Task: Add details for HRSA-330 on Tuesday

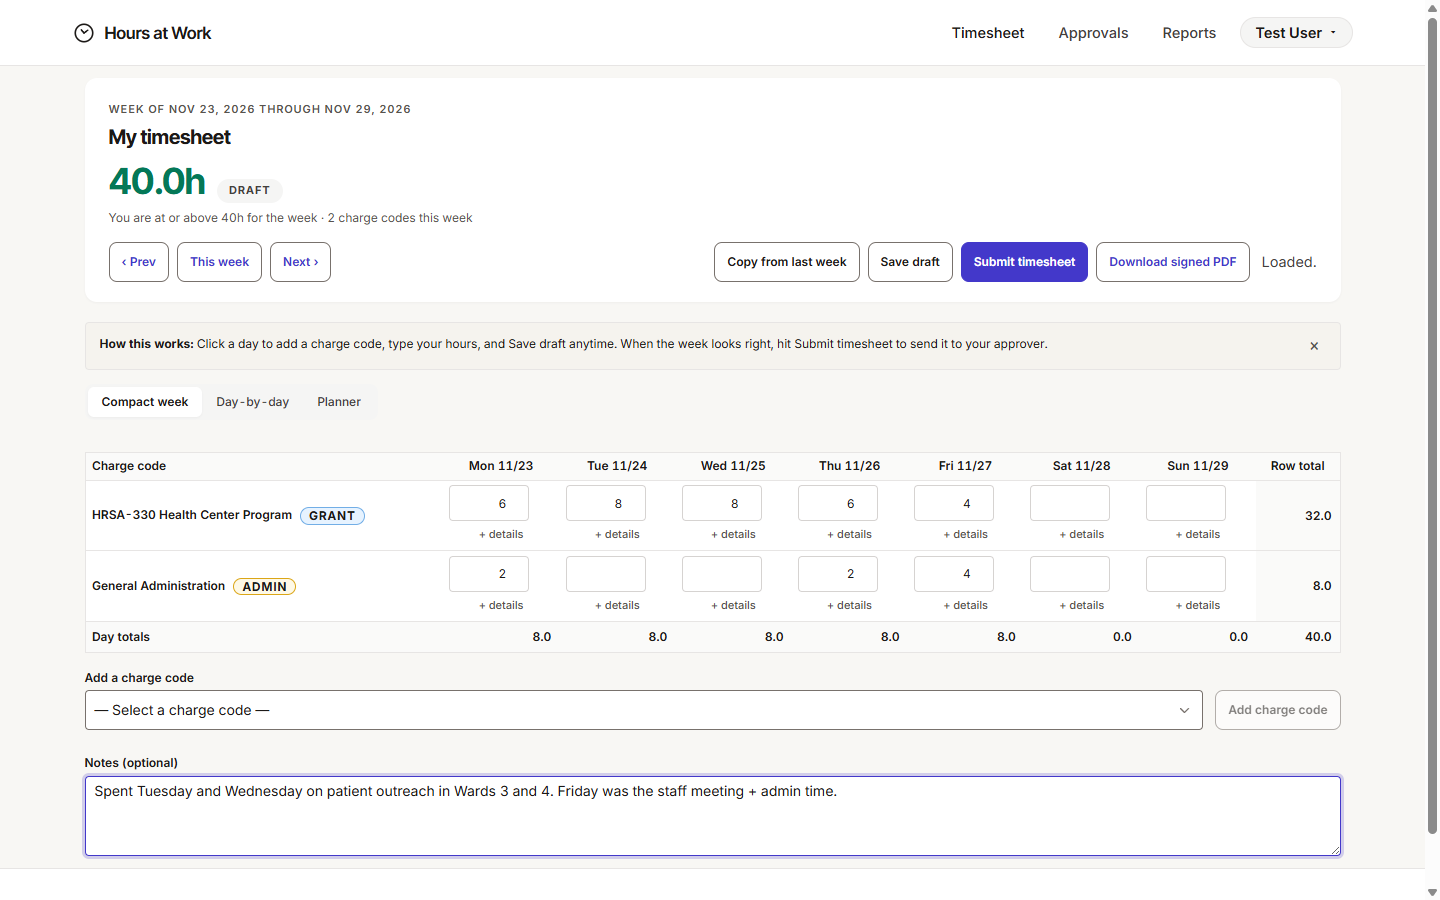Action: pyautogui.click(x=617, y=534)
